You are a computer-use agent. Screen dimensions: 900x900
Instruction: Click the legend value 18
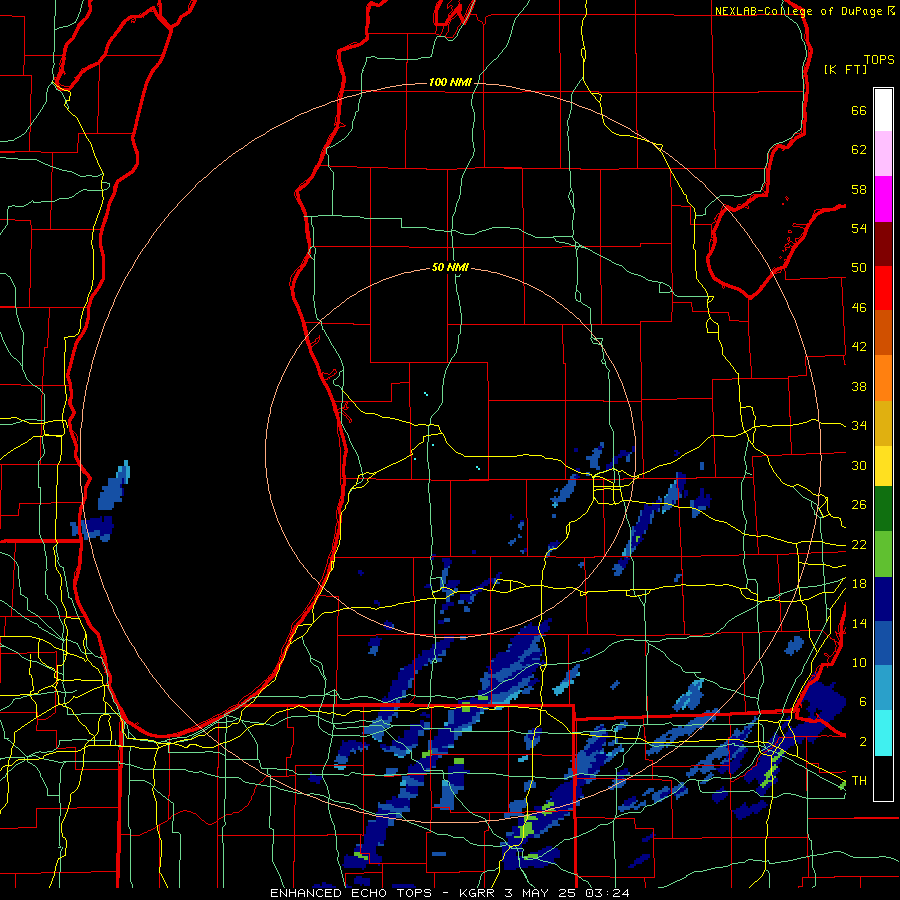pos(859,584)
